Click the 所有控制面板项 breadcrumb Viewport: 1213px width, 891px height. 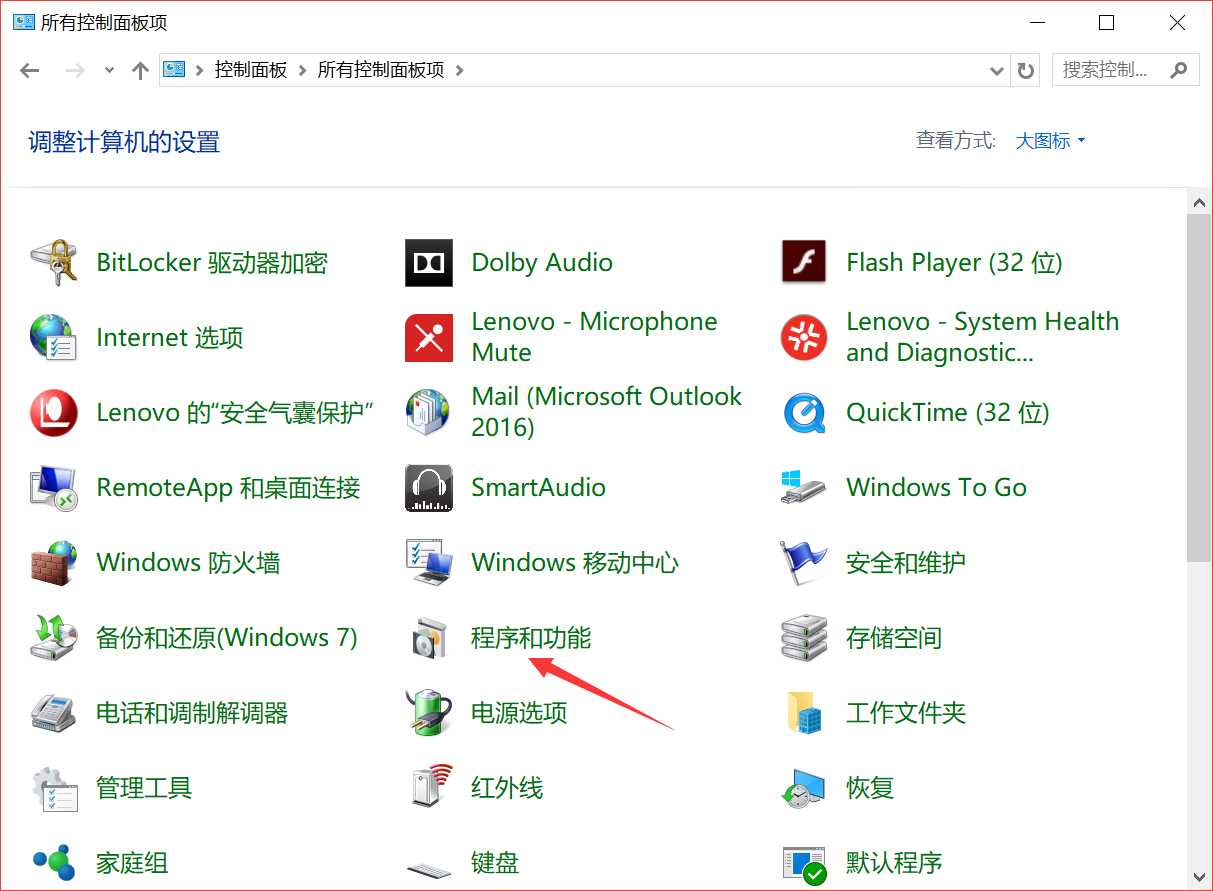381,71
